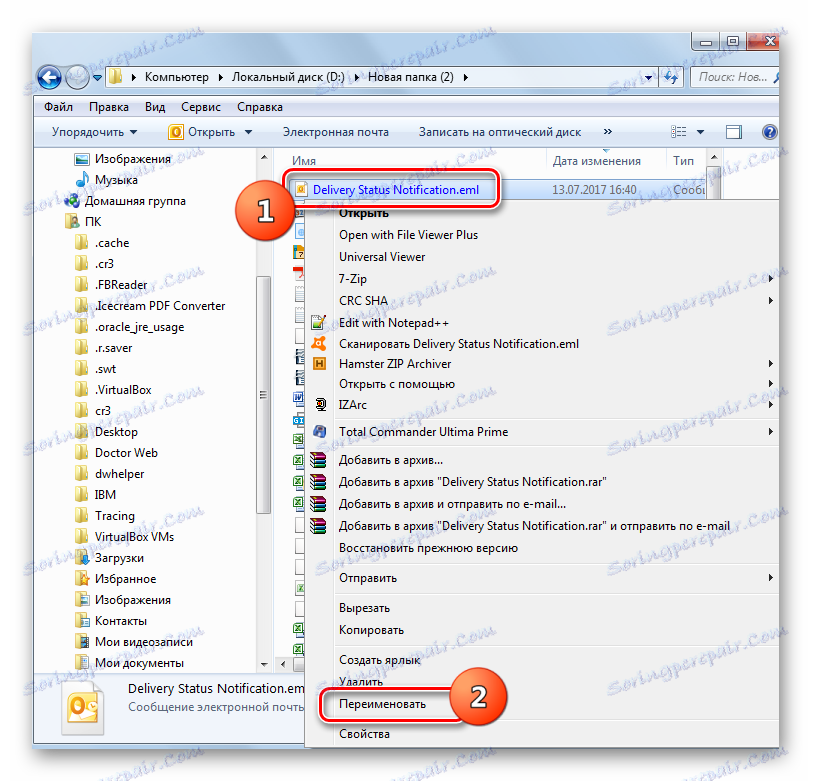Click the Notepad++ icon in context menu
The height and width of the screenshot is (781, 833).
coord(318,322)
